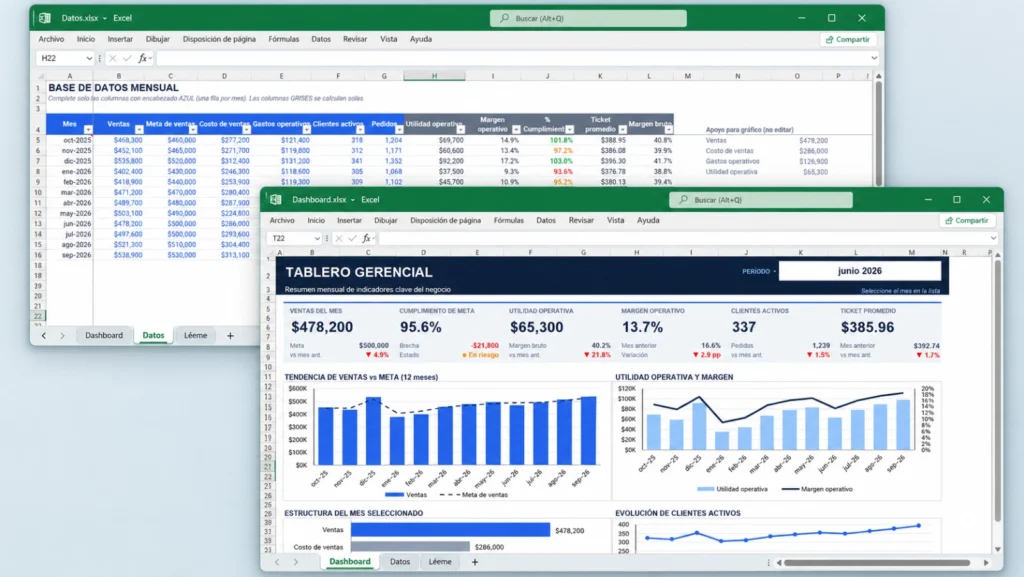Viewport: 1024px width, 577px height.
Task: Click Compartir button in Datos.xlsx
Action: (x=848, y=39)
